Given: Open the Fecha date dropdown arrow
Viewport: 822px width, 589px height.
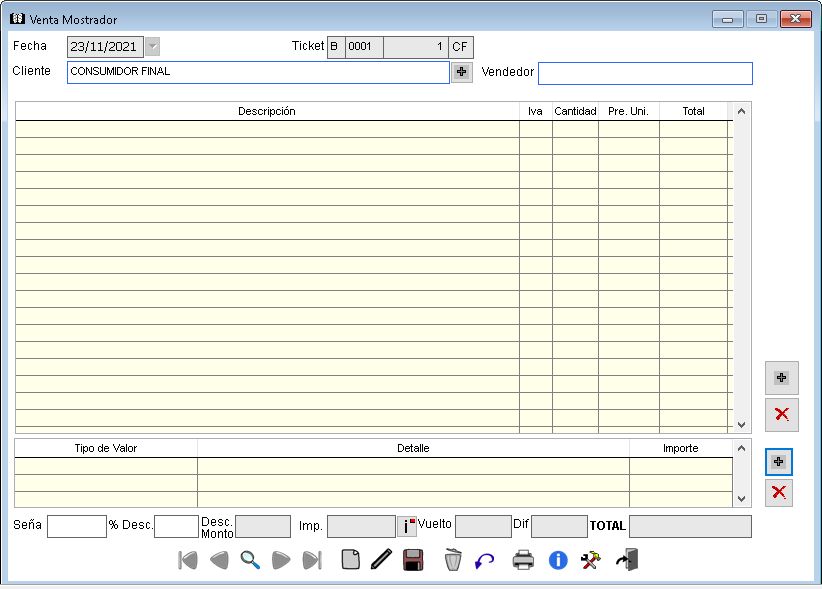Looking at the screenshot, I should (x=152, y=46).
